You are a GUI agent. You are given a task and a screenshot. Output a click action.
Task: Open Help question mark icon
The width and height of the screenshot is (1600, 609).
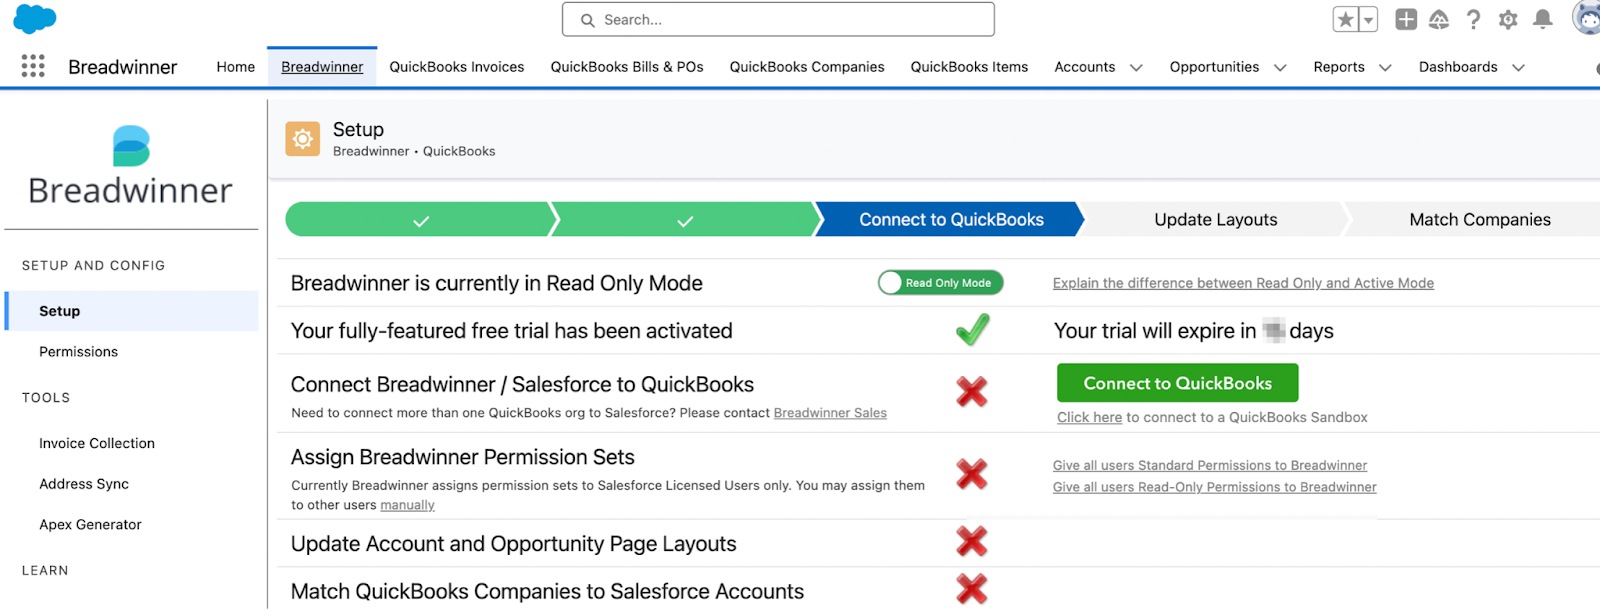point(1473,19)
